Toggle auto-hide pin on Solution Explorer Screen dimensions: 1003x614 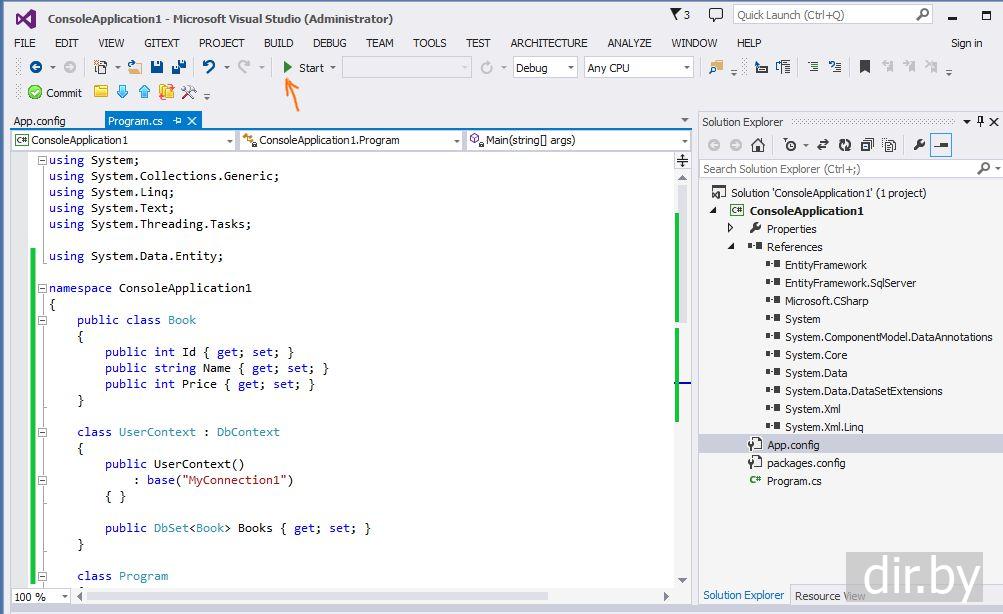click(981, 121)
